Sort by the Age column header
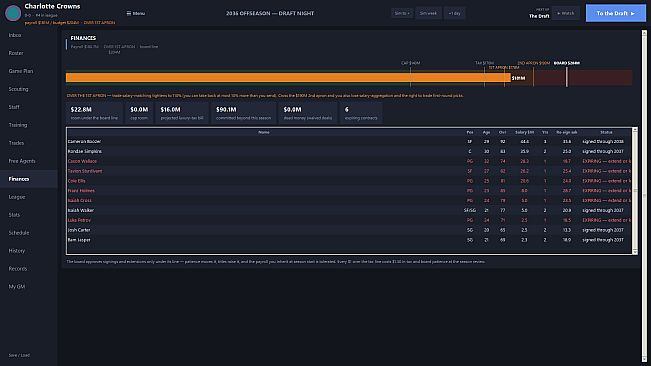 click(x=486, y=132)
